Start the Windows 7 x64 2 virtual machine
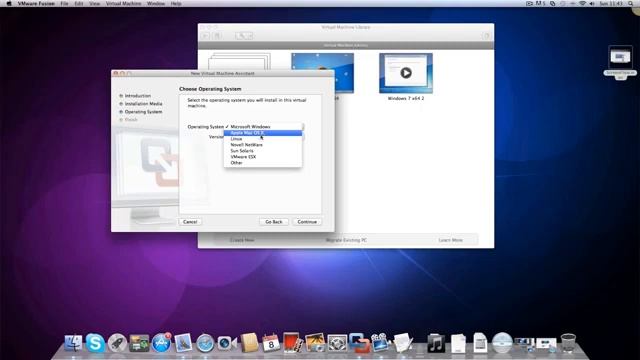Viewport: 640px width, 360px height. pyautogui.click(x=406, y=73)
